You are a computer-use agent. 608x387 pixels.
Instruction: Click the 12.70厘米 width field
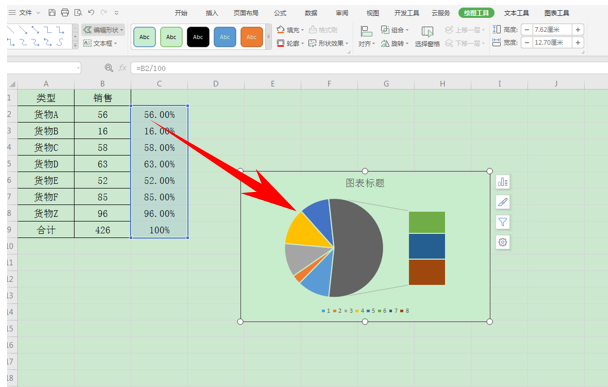552,42
